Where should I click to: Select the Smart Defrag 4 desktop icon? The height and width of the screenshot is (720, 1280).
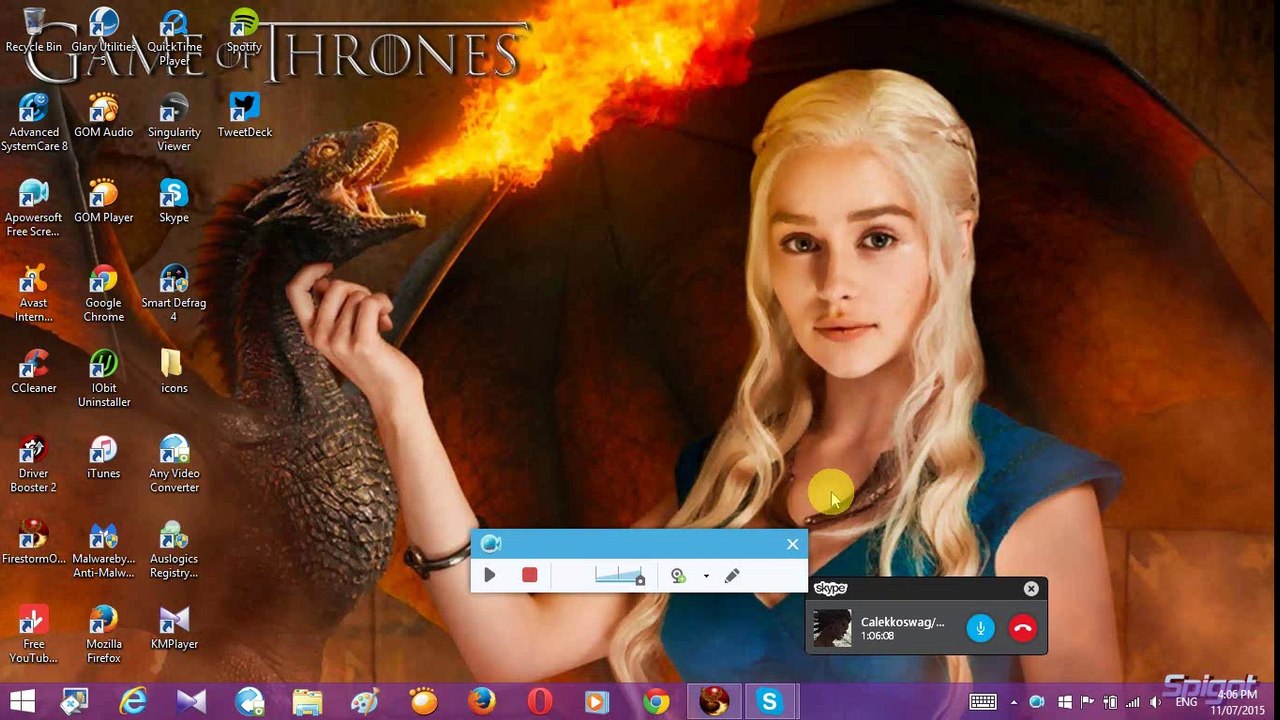pos(174,293)
